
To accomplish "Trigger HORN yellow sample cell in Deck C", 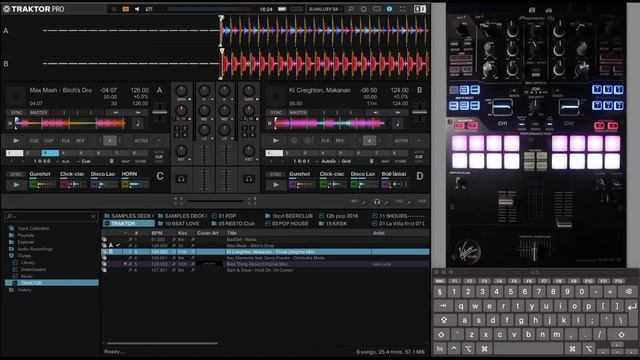I will pyautogui.click(x=125, y=184).
